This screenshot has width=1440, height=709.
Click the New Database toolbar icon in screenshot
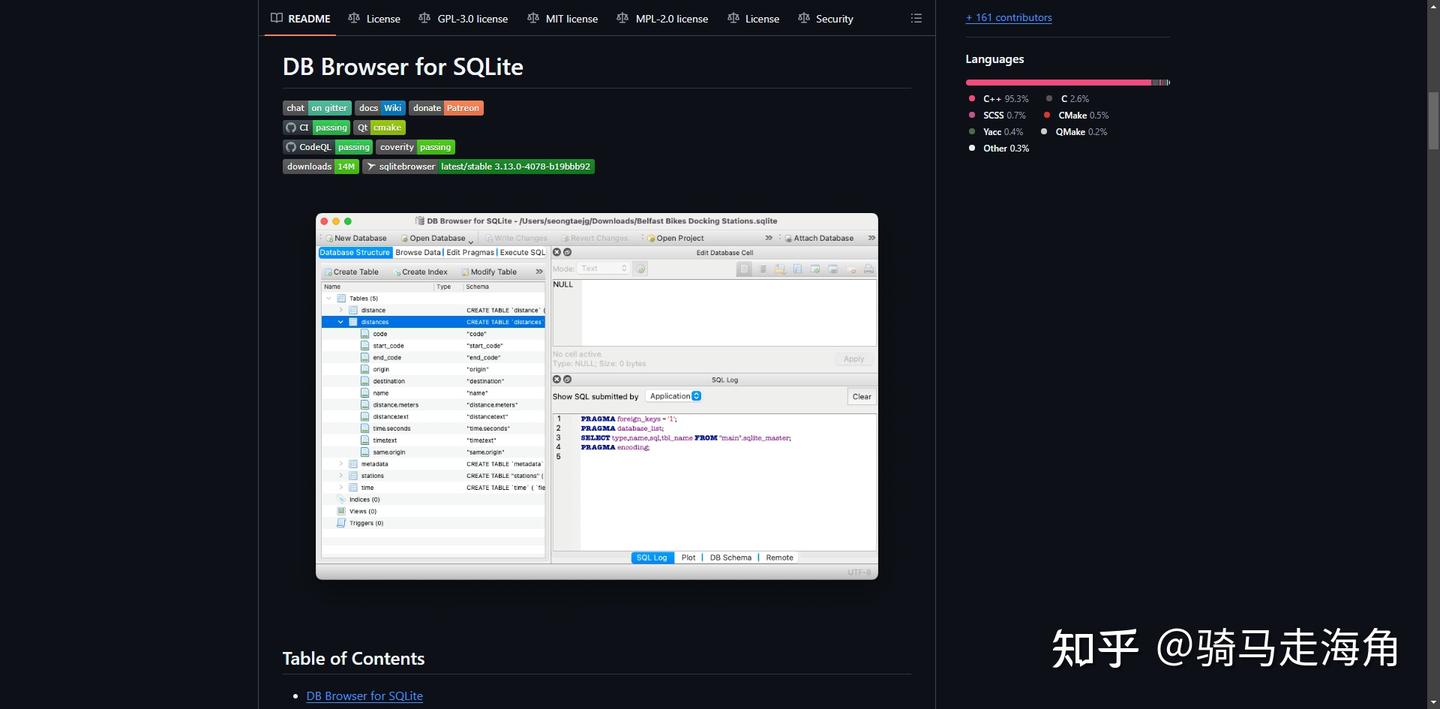point(329,238)
